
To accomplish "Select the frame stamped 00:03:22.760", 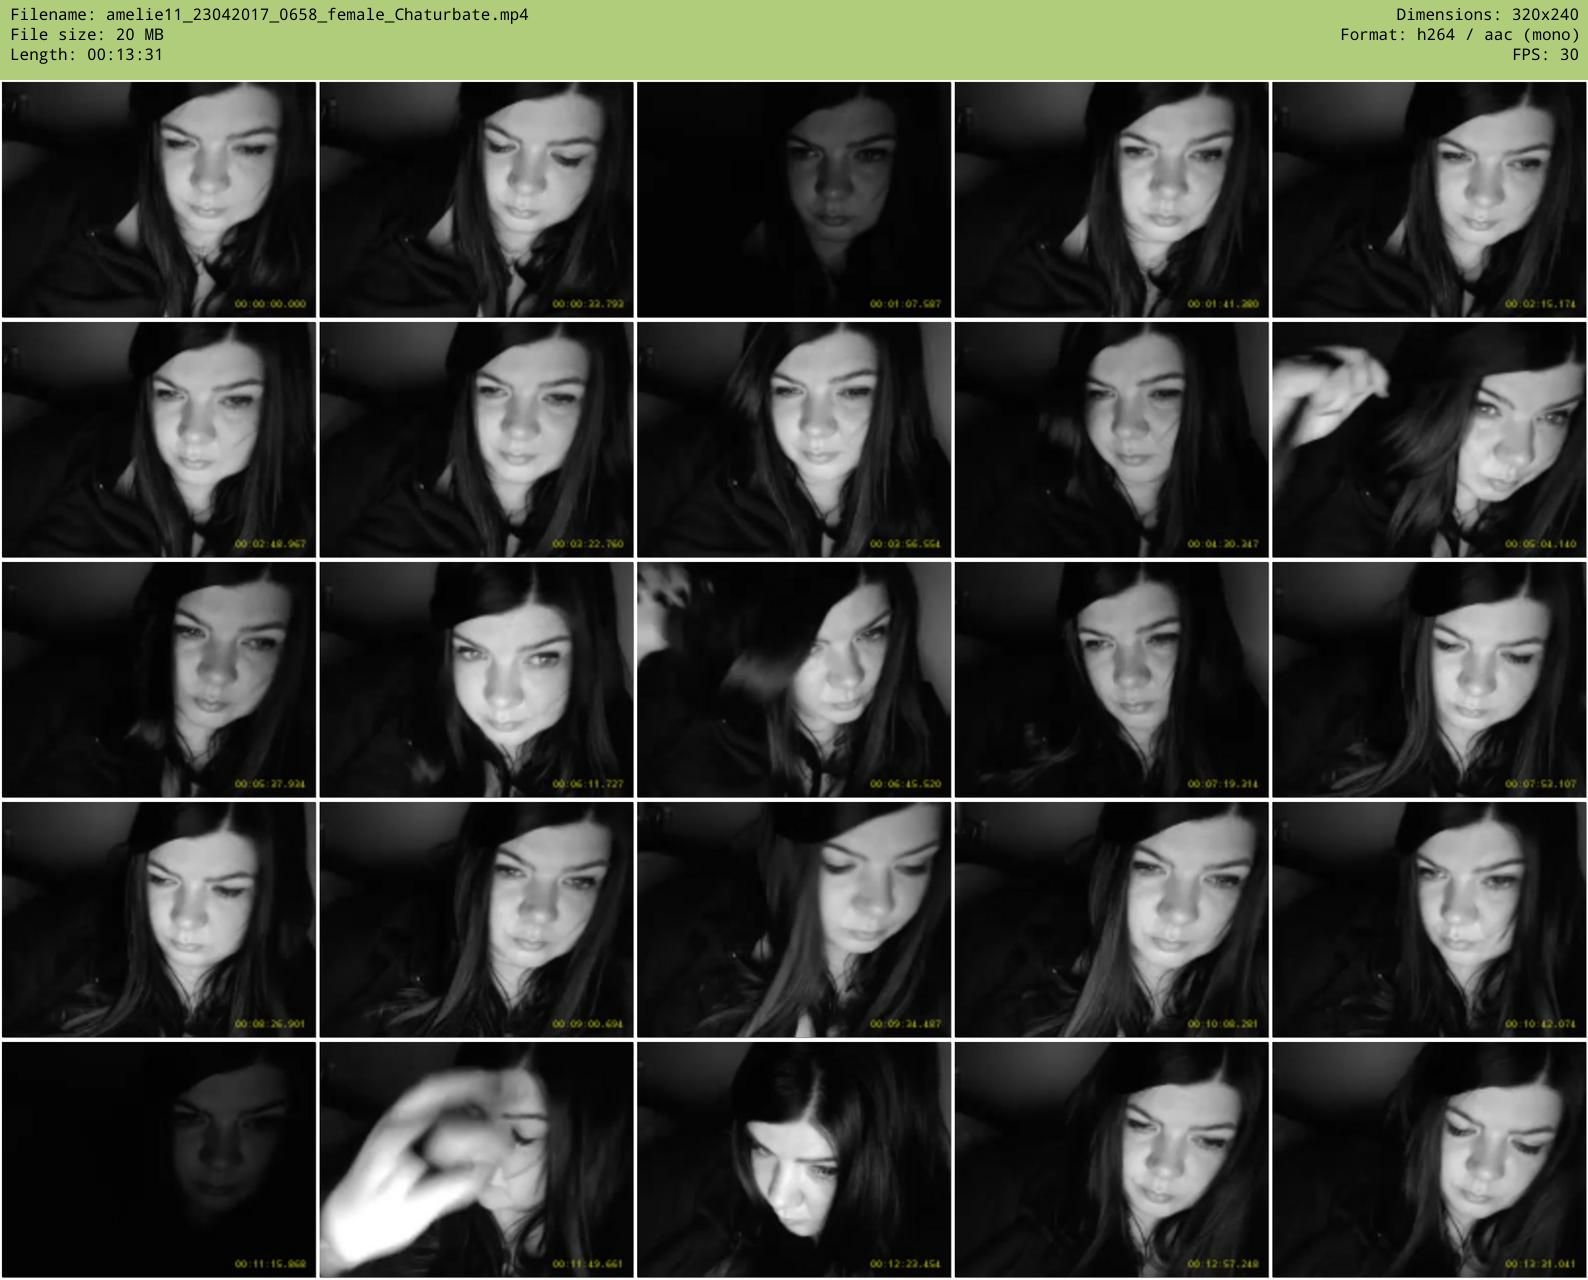I will click(476, 440).
